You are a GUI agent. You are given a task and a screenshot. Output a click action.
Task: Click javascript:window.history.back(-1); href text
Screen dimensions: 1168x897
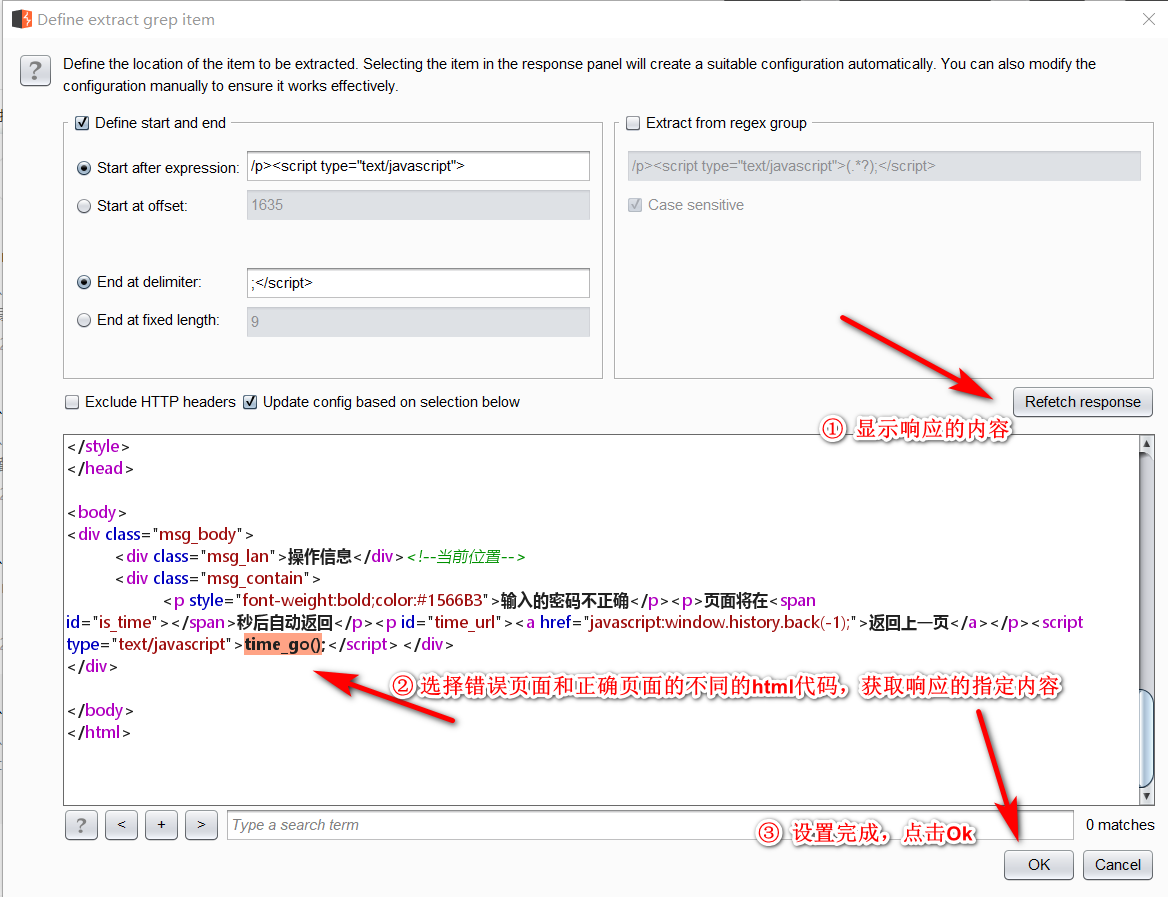(x=720, y=622)
